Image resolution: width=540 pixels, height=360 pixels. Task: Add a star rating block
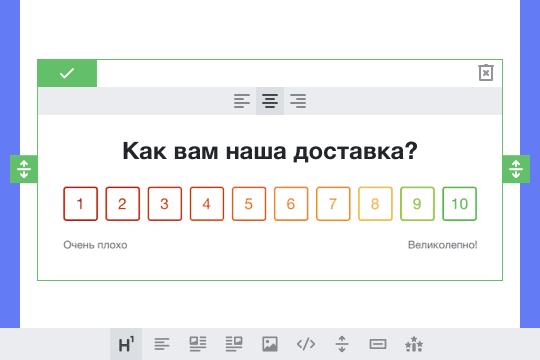coord(414,344)
